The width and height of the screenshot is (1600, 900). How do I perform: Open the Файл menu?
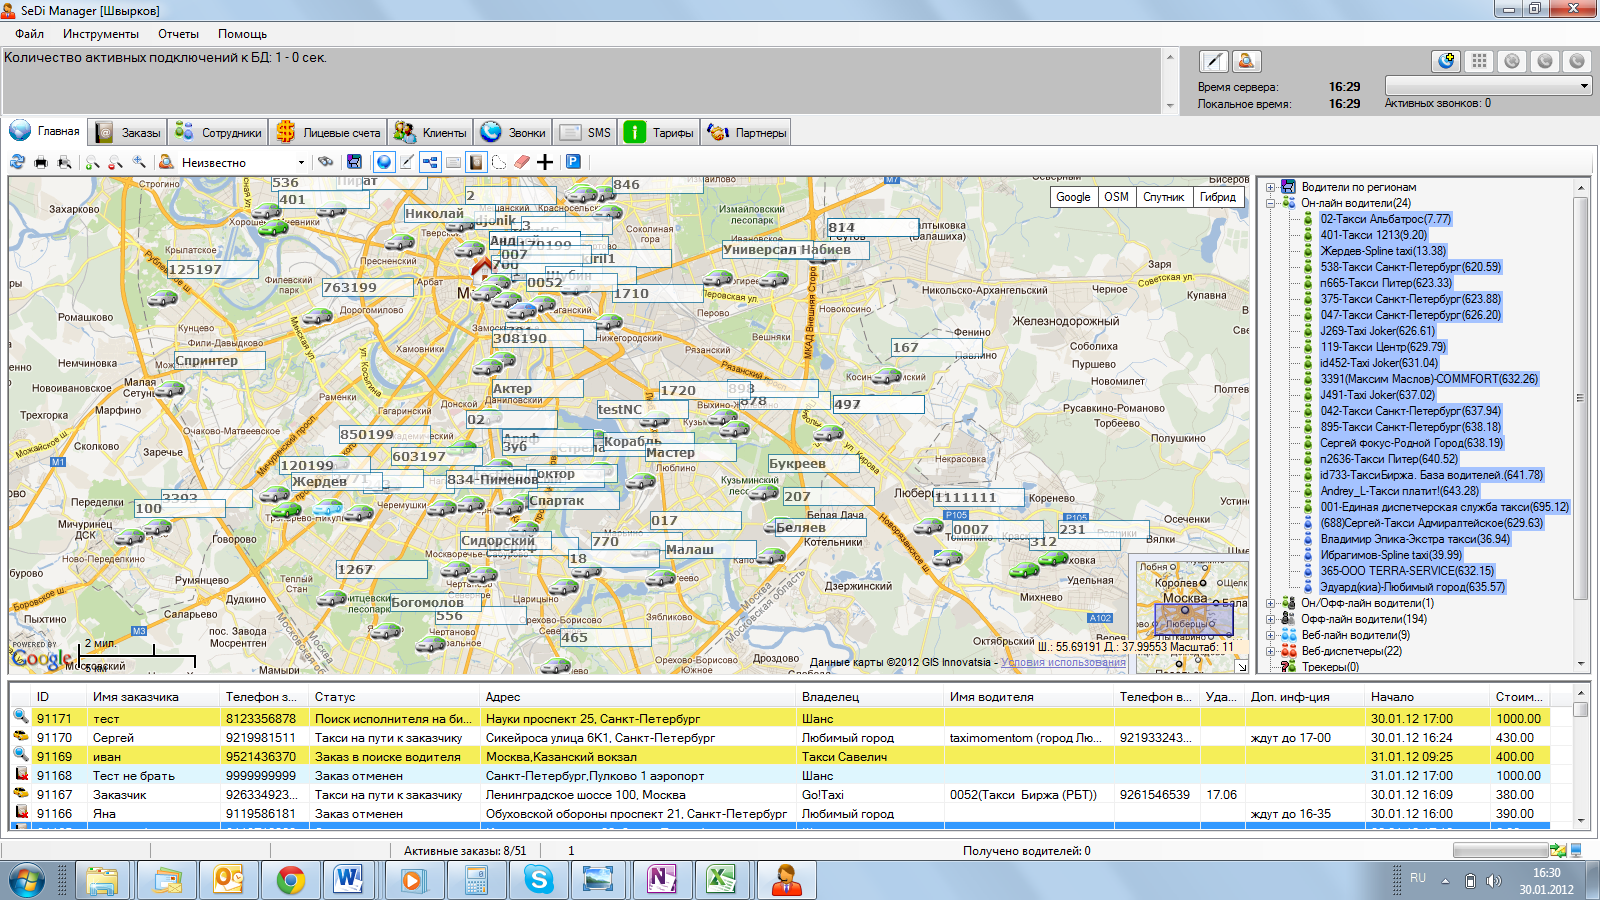[29, 34]
